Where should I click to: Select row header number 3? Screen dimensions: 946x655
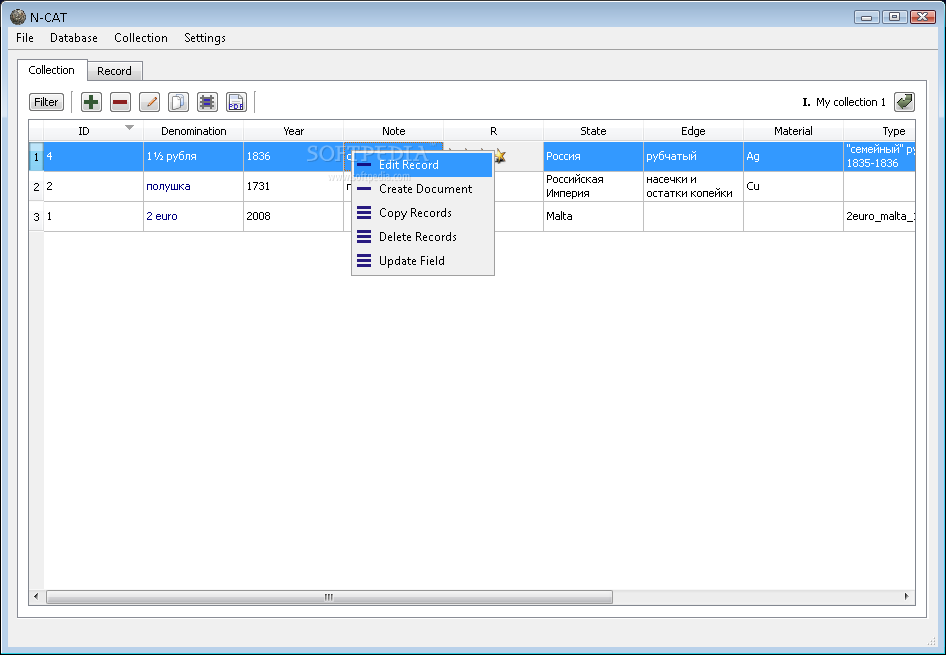pos(36,217)
